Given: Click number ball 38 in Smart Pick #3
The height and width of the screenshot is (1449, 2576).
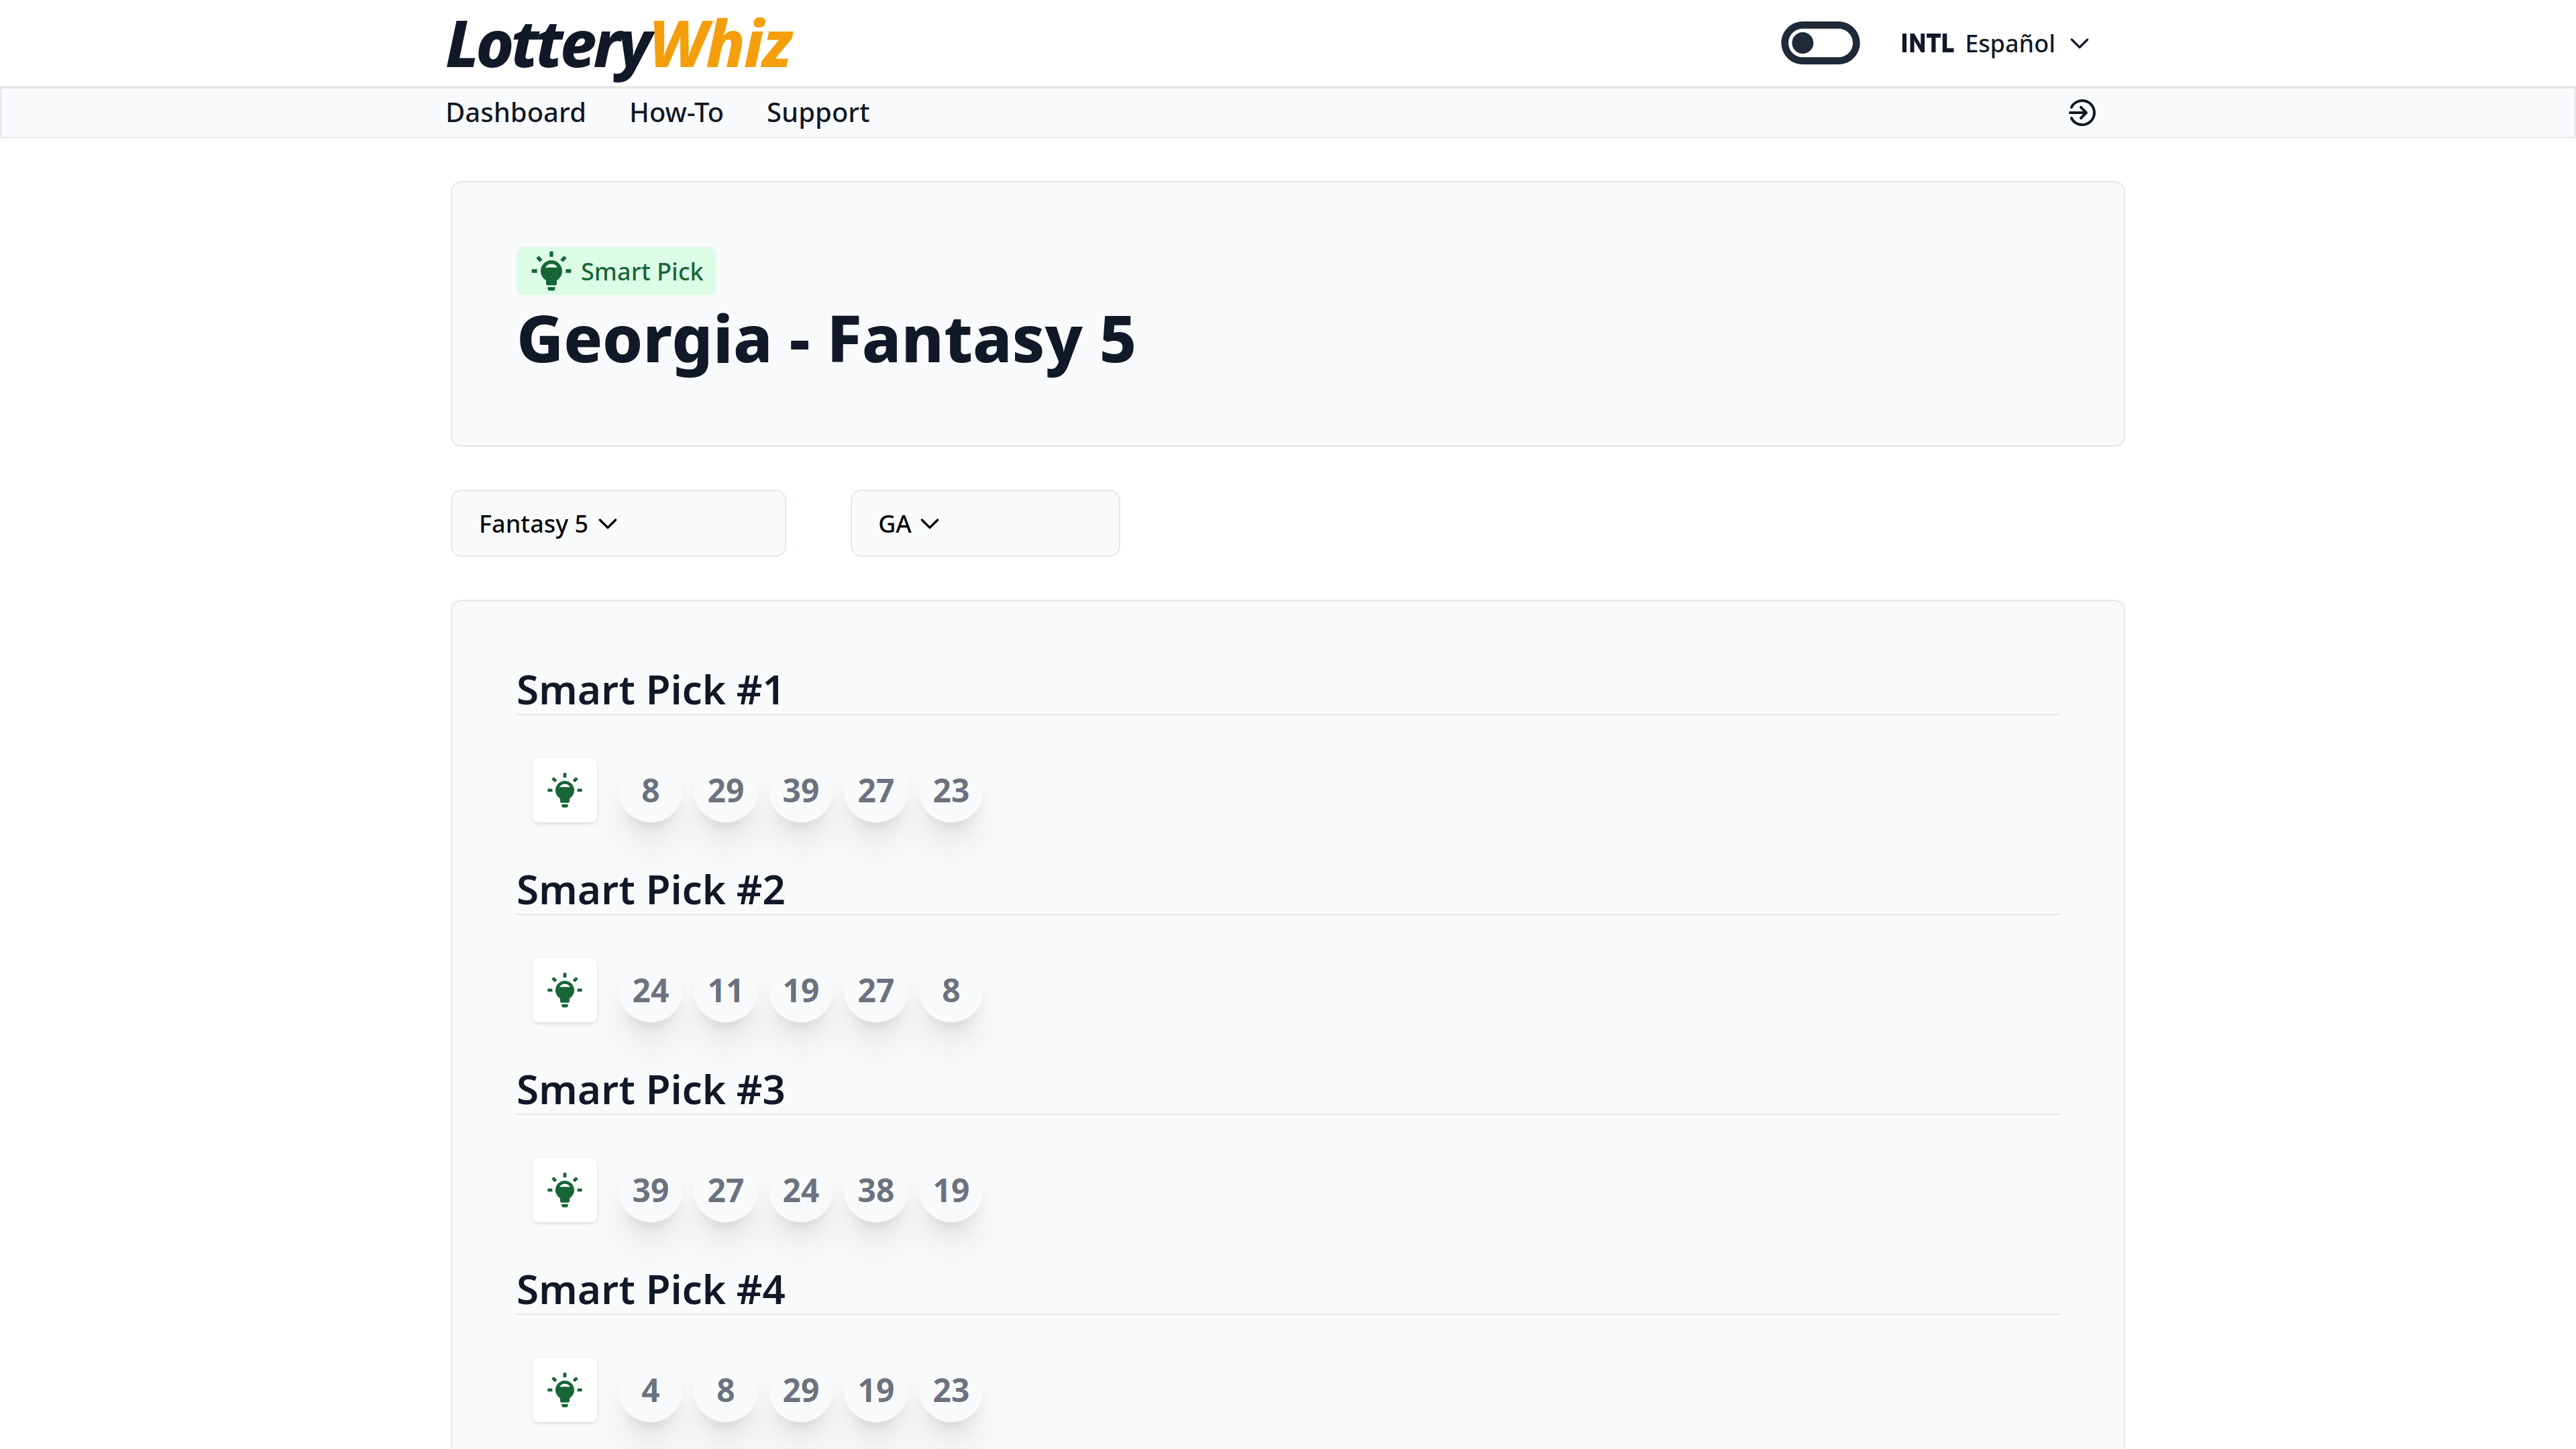Looking at the screenshot, I should point(875,1191).
